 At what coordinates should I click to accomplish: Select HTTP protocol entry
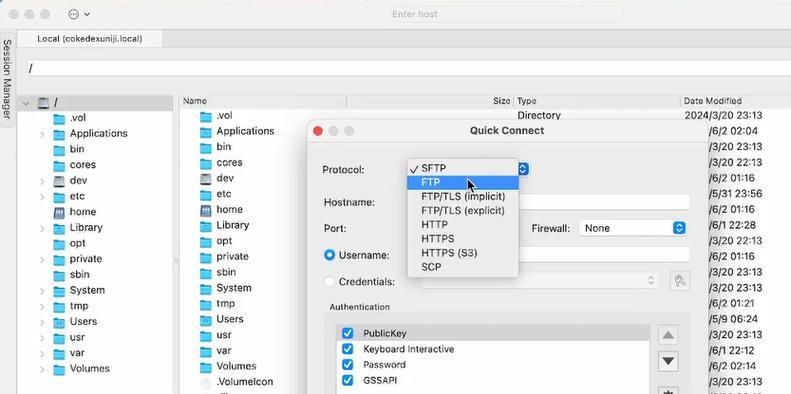463,224
